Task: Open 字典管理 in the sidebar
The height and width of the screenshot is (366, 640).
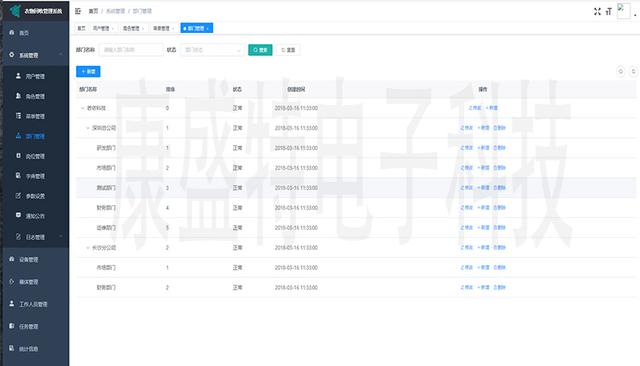Action: [35, 176]
